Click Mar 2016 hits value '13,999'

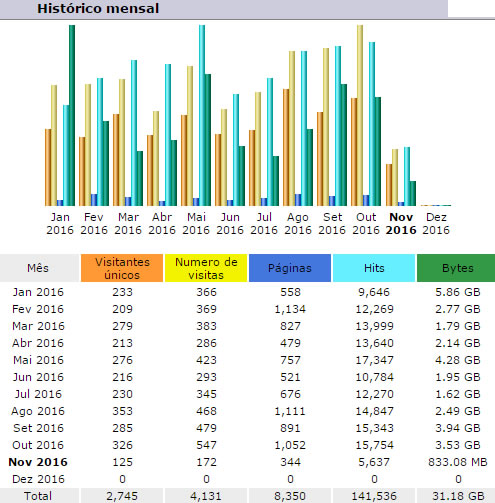point(374,326)
